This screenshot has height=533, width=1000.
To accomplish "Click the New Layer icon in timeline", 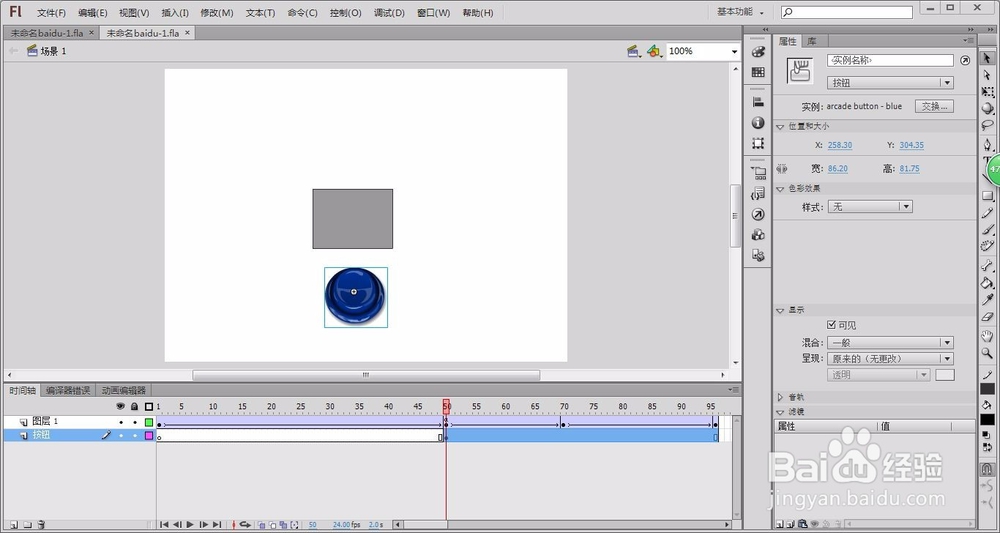I will point(14,525).
